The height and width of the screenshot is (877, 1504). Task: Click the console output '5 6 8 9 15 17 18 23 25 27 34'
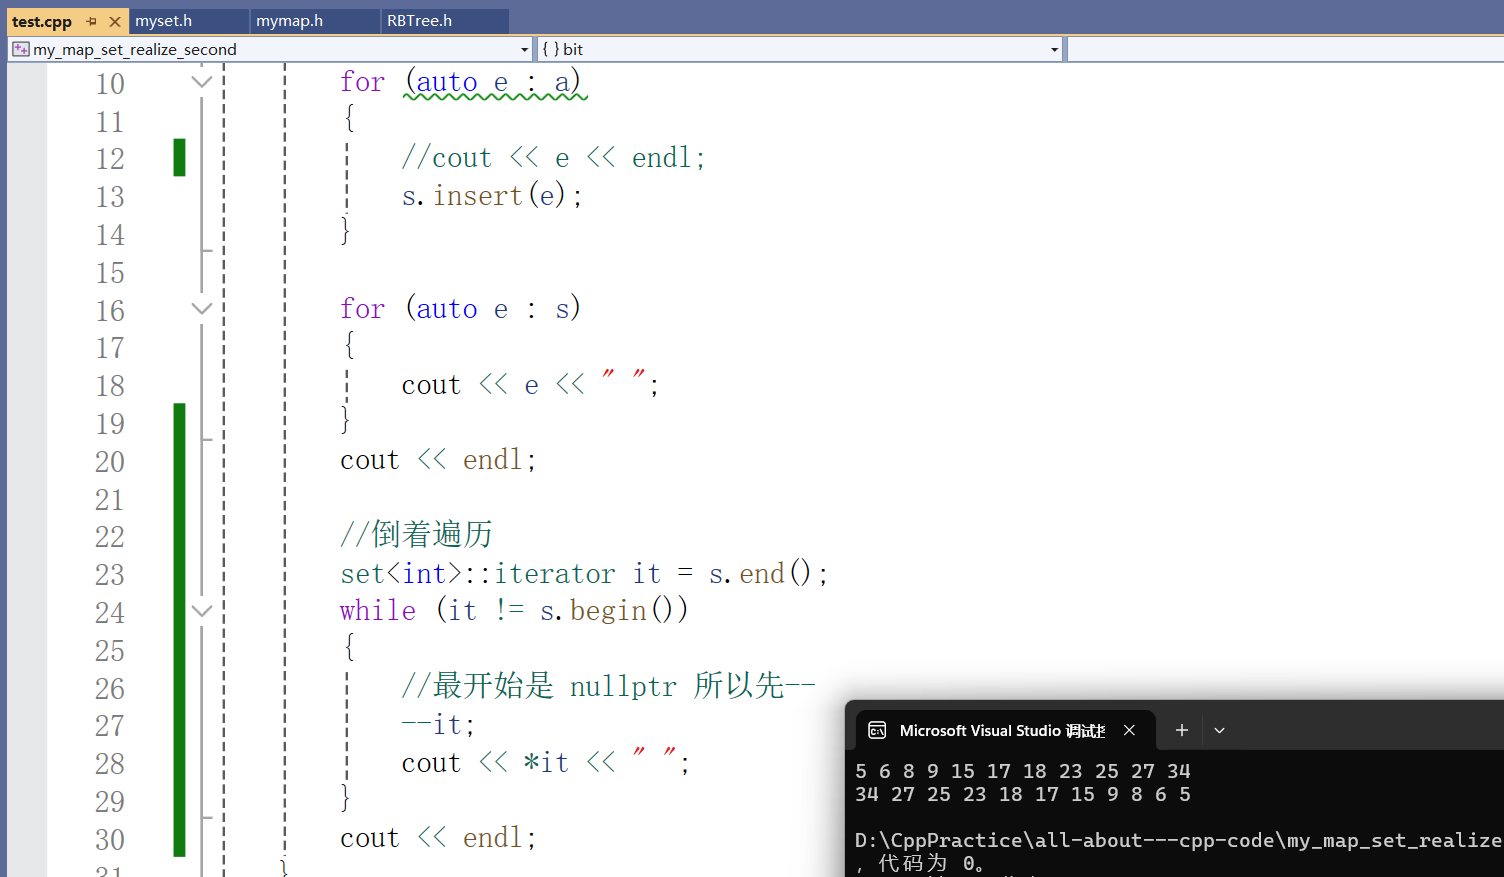coord(1023,771)
